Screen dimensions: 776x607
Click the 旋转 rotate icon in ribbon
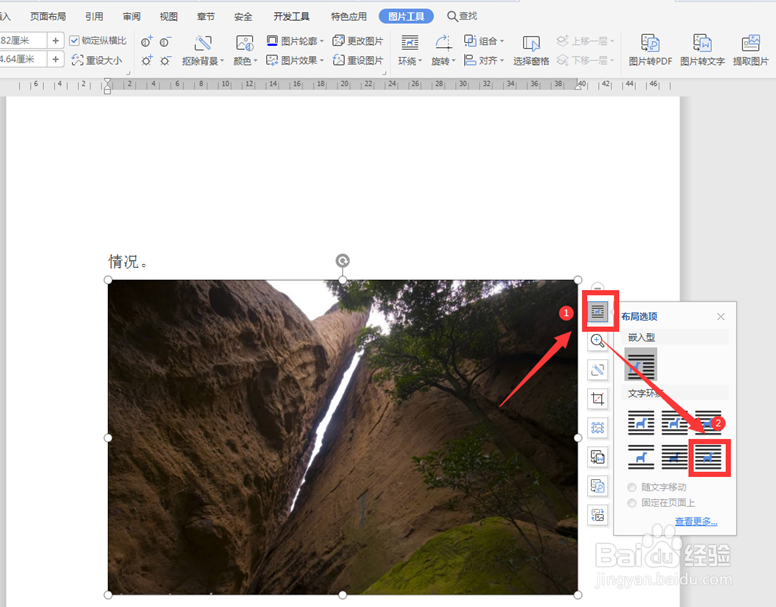coord(443,43)
